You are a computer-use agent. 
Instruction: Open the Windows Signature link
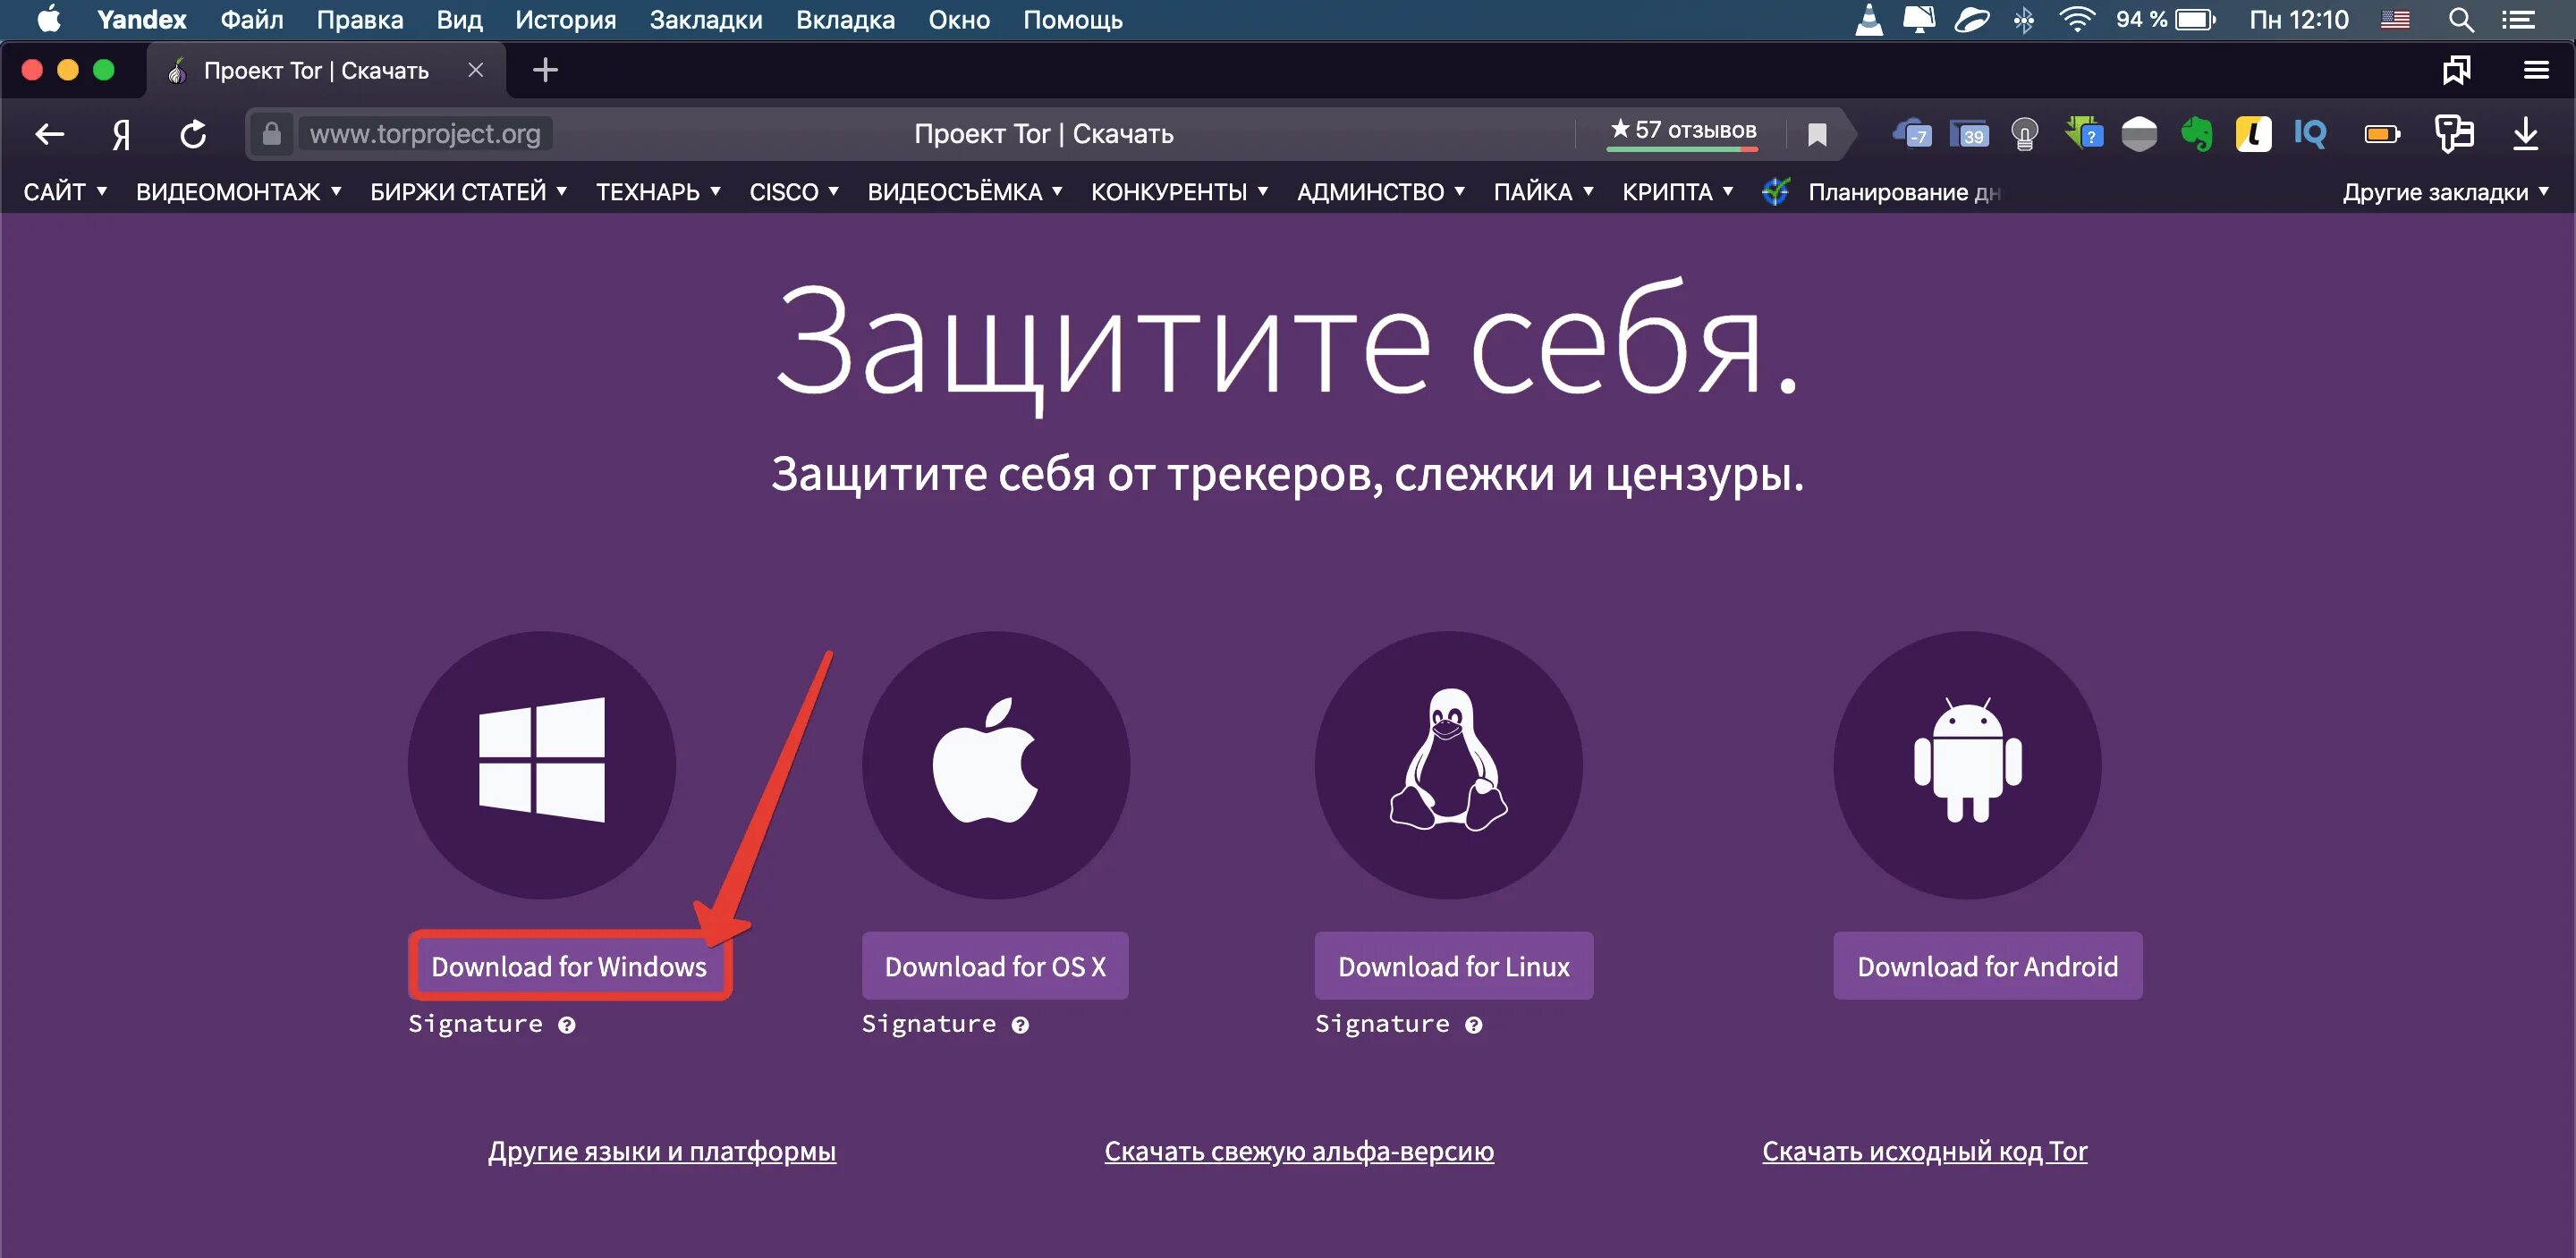(x=475, y=1024)
